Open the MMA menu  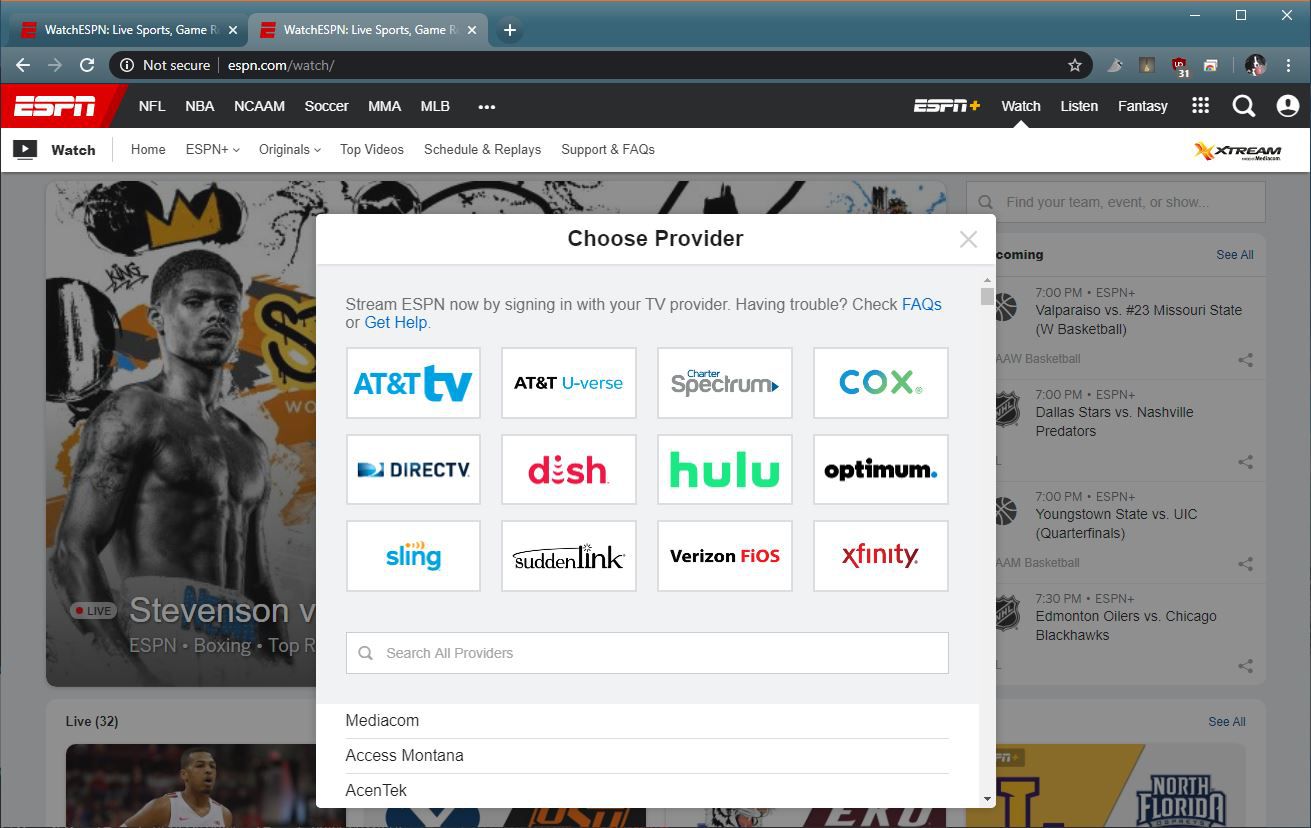(x=384, y=106)
